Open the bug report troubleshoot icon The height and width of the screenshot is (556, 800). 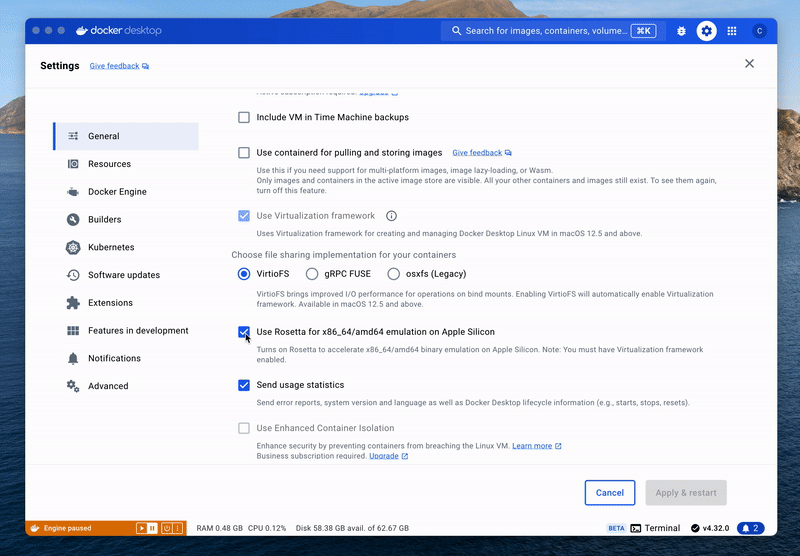click(x=681, y=31)
